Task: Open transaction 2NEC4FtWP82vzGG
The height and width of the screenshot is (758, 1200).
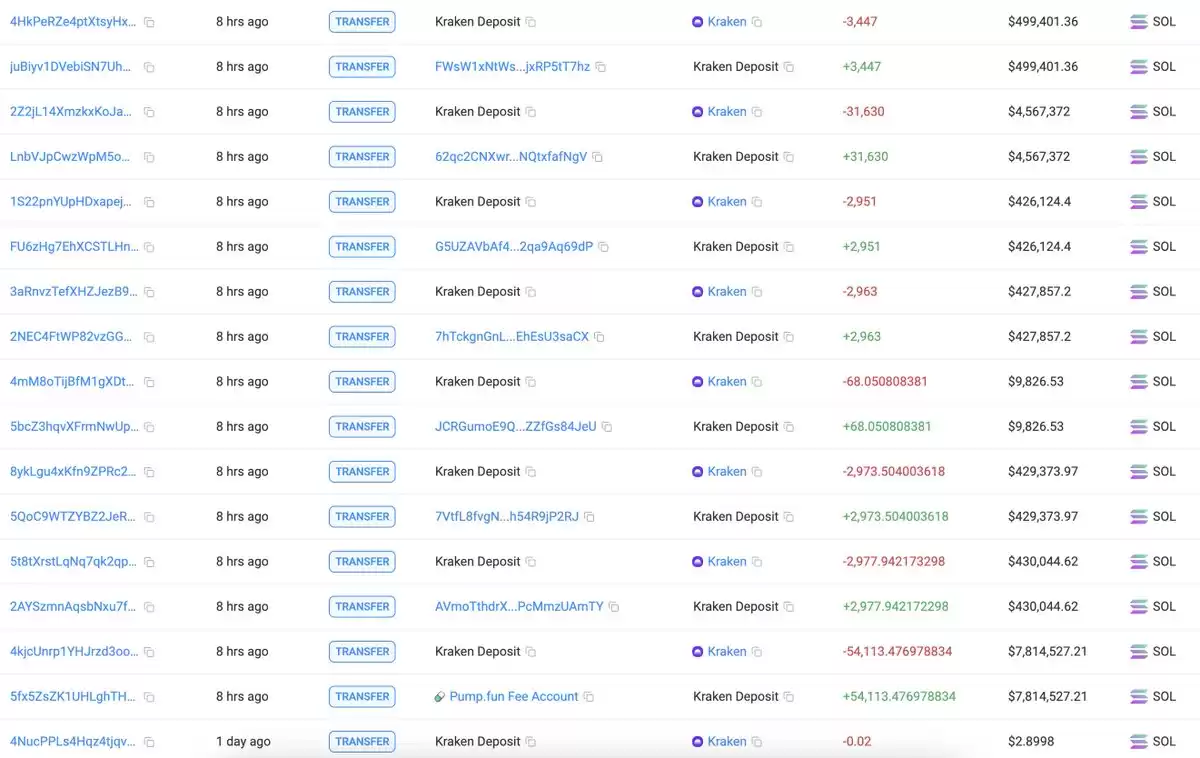Action: 71,337
